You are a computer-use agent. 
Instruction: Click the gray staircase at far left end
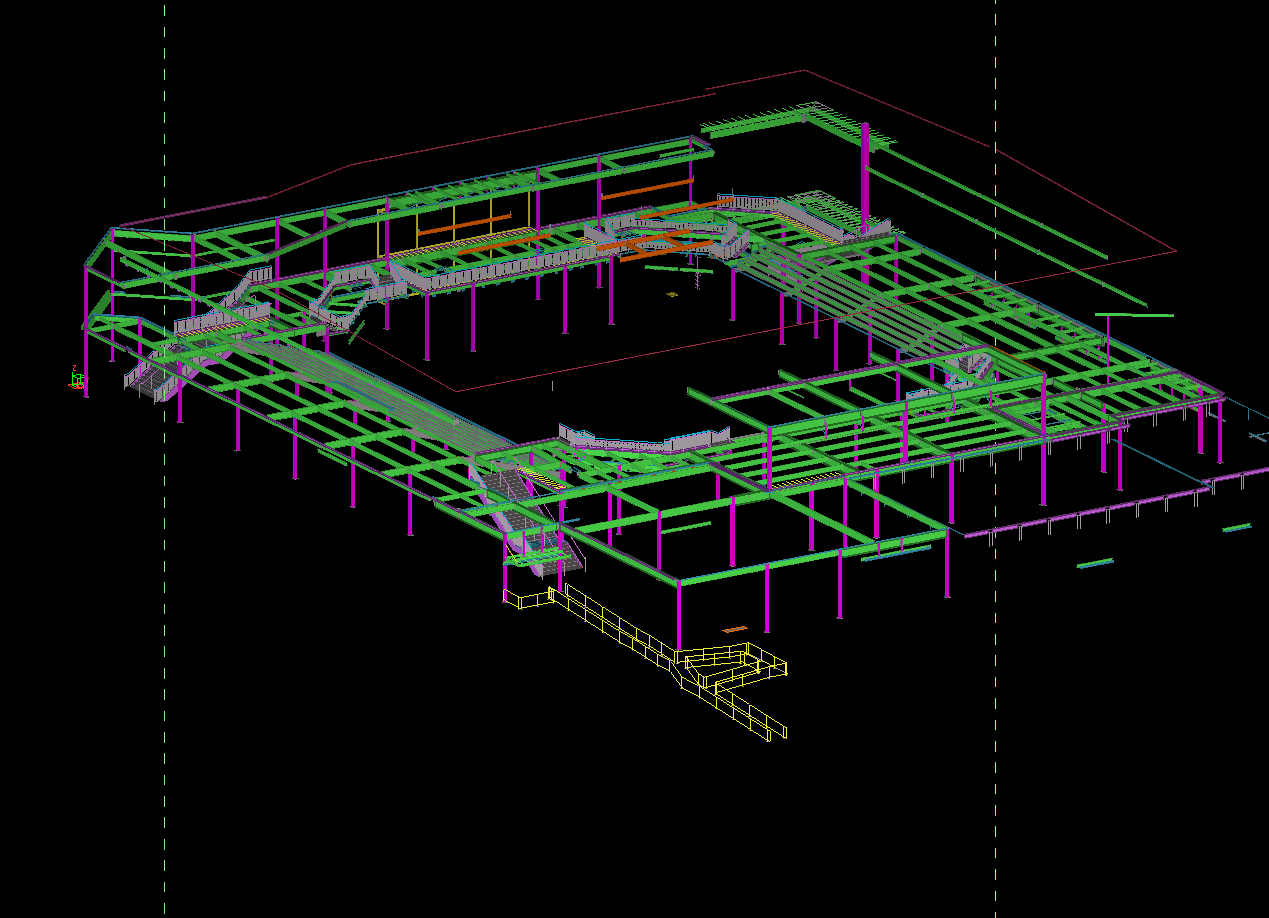point(148,379)
